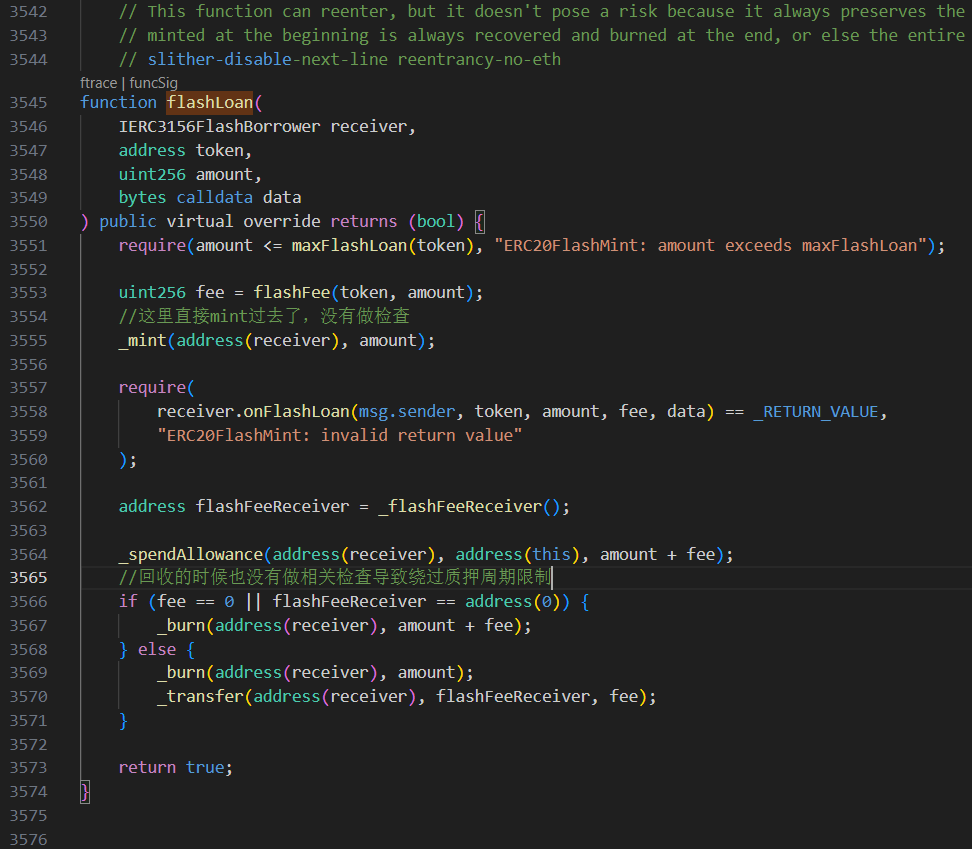Viewport: 972px width, 849px height.
Task: Click the flashFee function call
Action: point(291,293)
